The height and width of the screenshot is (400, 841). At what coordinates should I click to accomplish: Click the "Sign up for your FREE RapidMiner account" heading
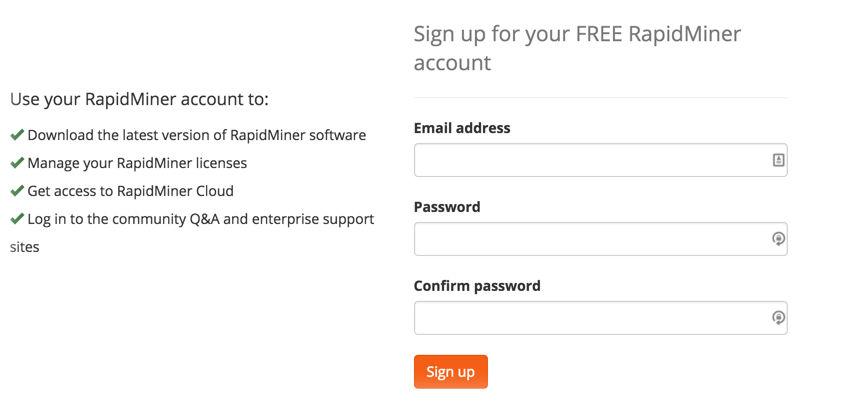pos(577,48)
